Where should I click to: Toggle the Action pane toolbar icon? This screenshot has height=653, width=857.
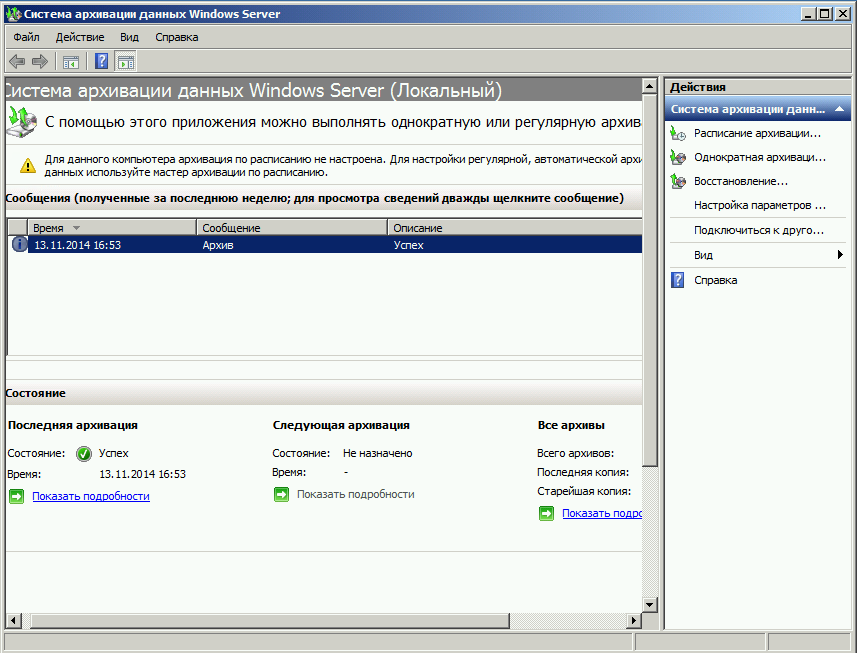[x=125, y=62]
